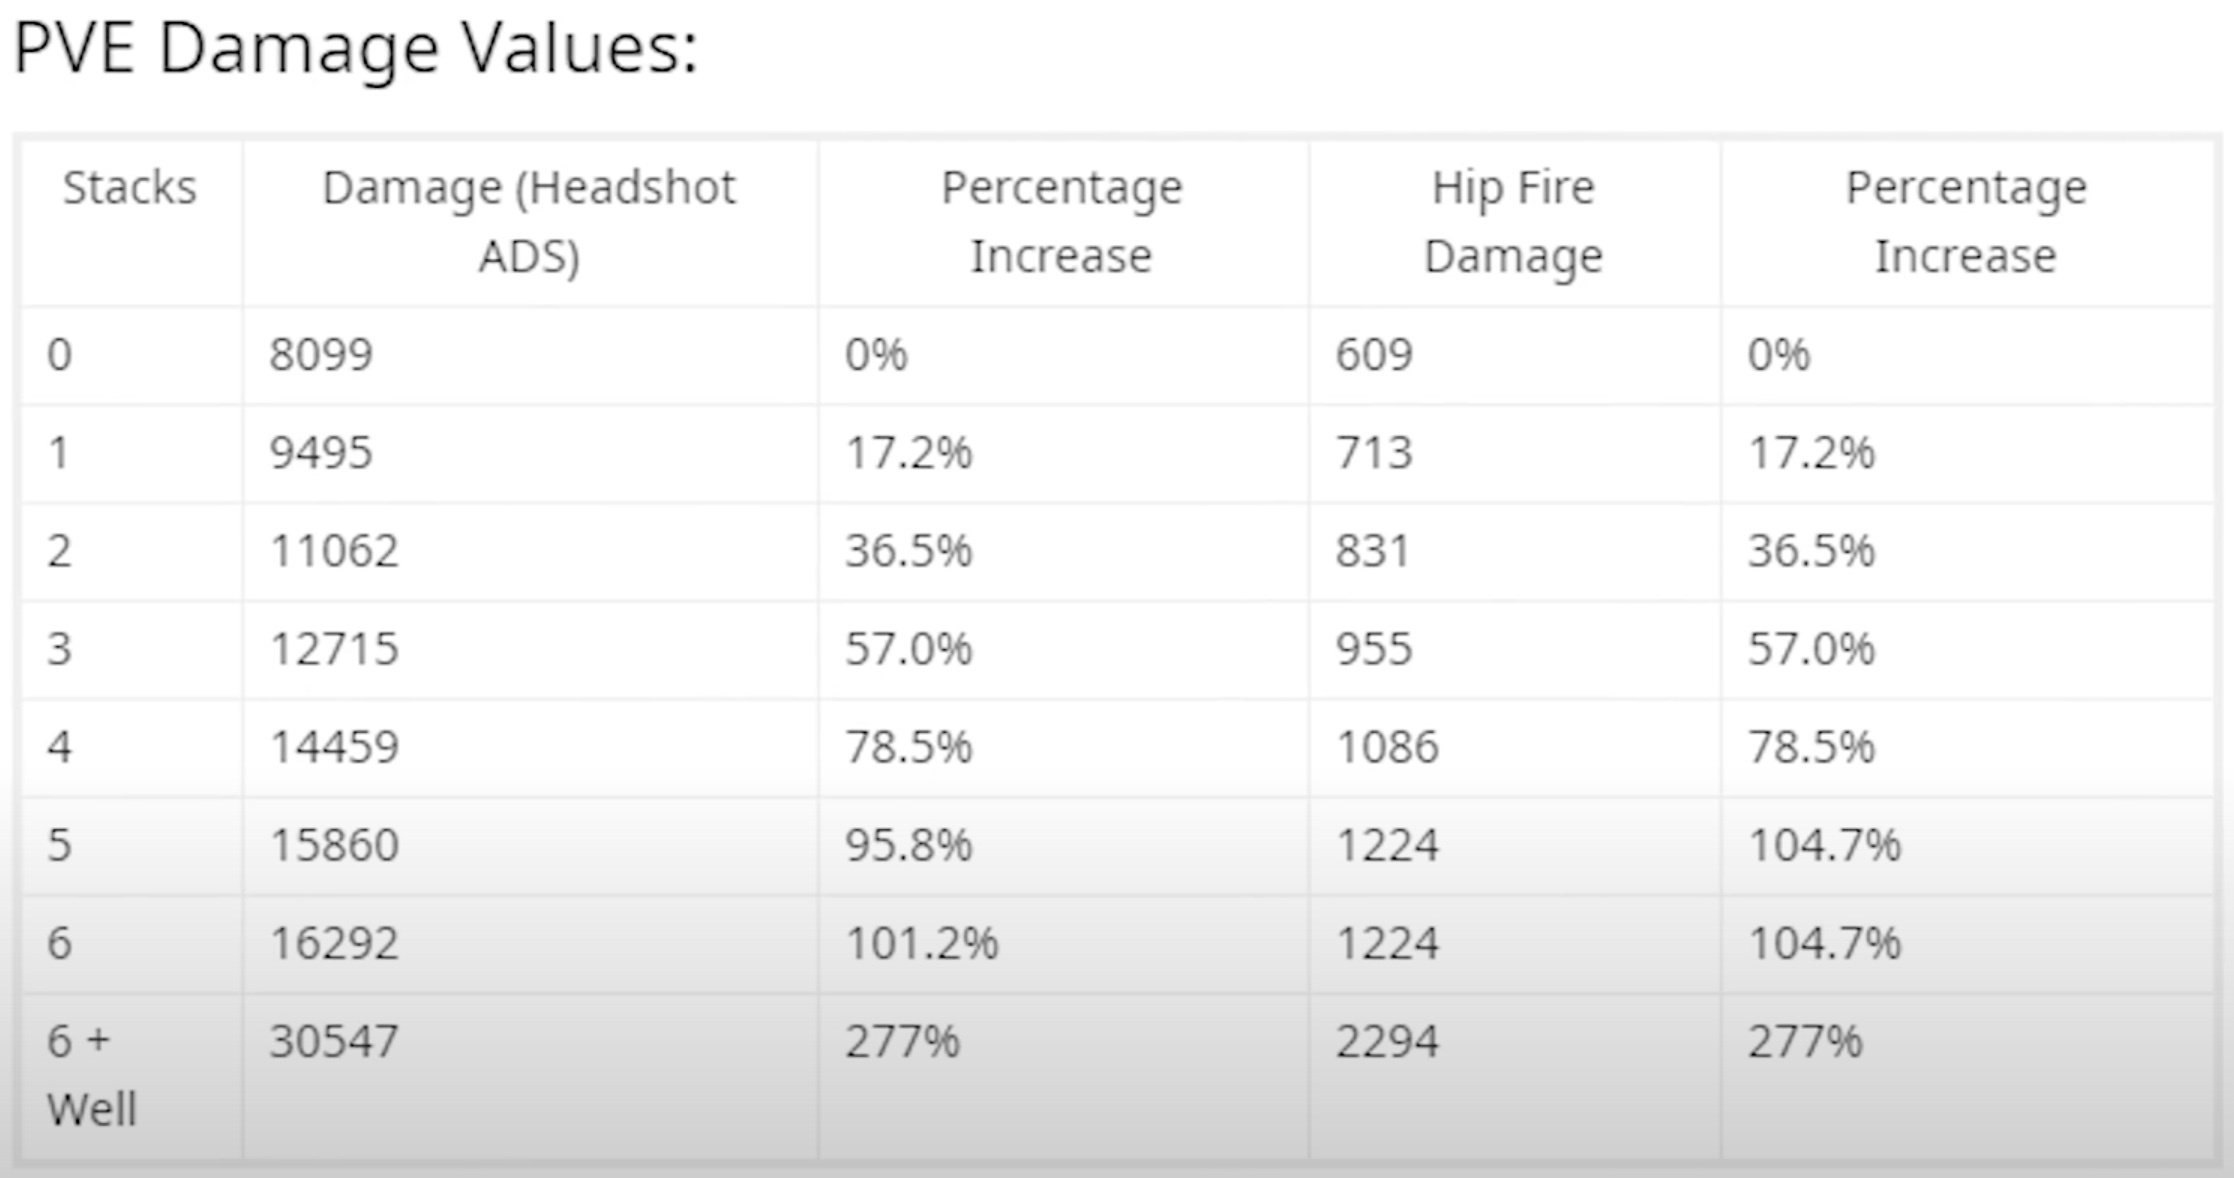Click the 955 hip fire value
Viewport: 2234px width, 1178px height.
pos(1374,649)
